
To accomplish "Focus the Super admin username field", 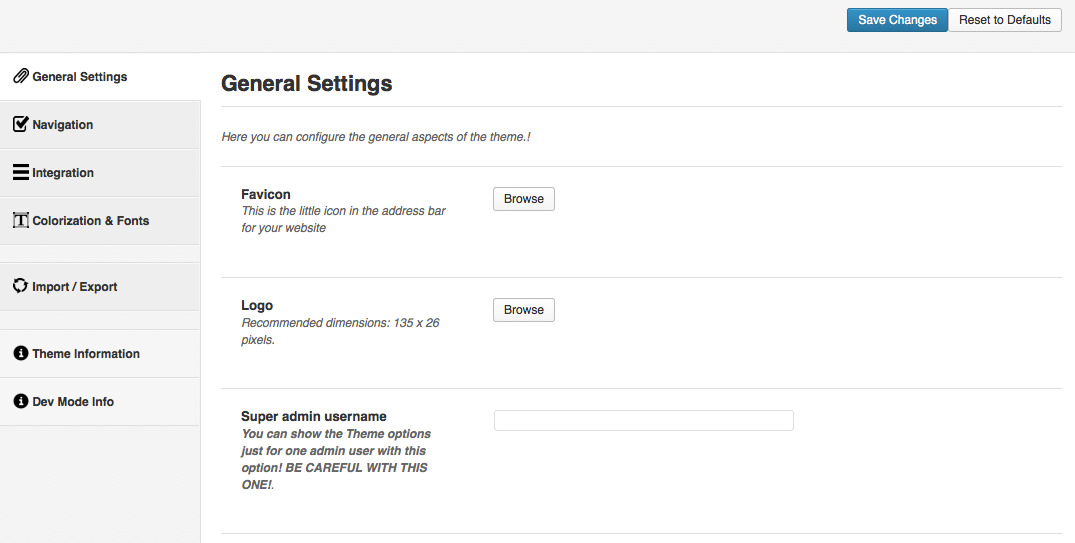I will (x=644, y=420).
